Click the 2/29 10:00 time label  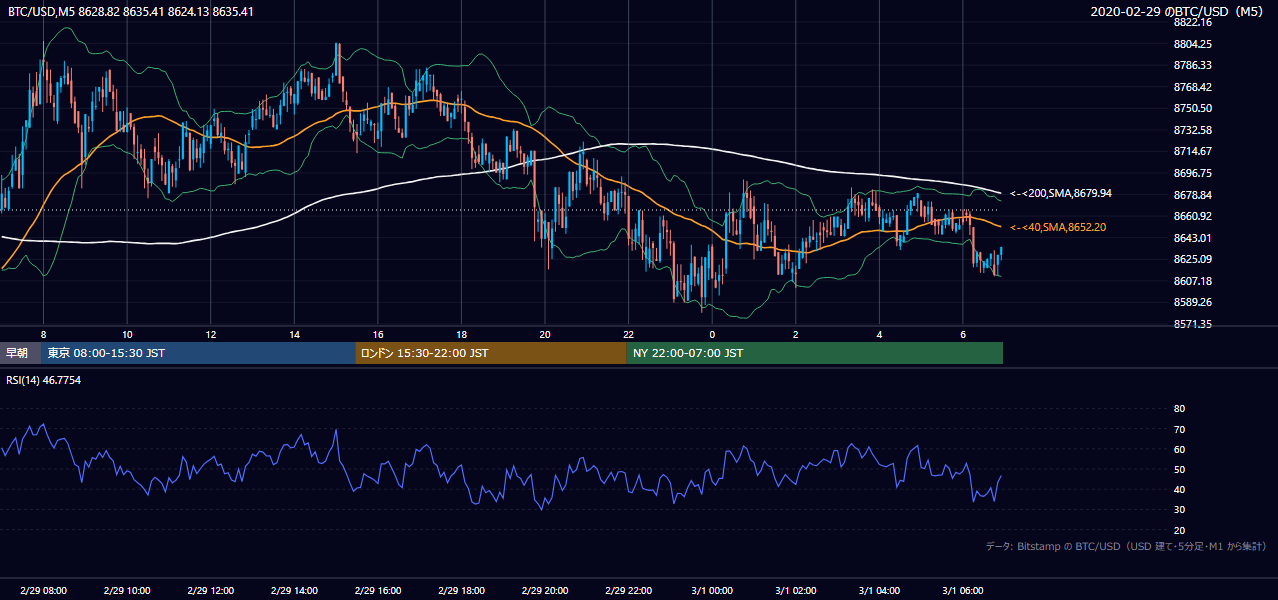126,591
